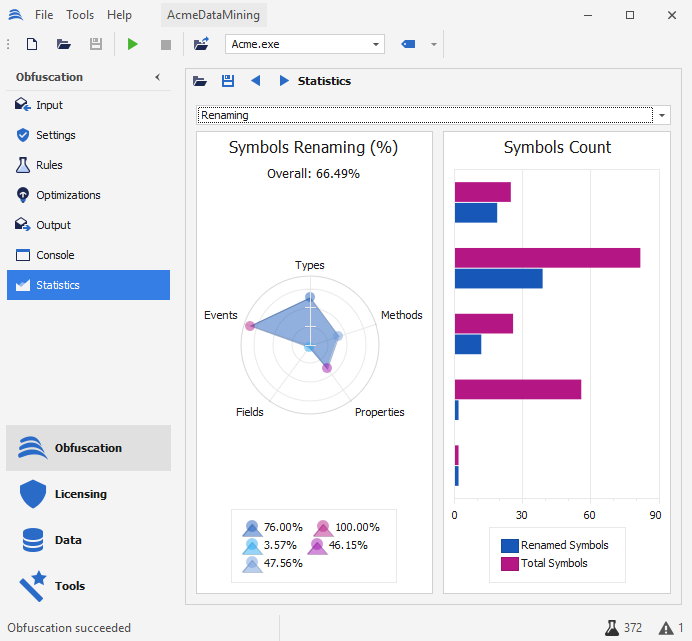692x641 pixels.
Task: Click the warning triangle in the status bar
Action: coord(666,628)
